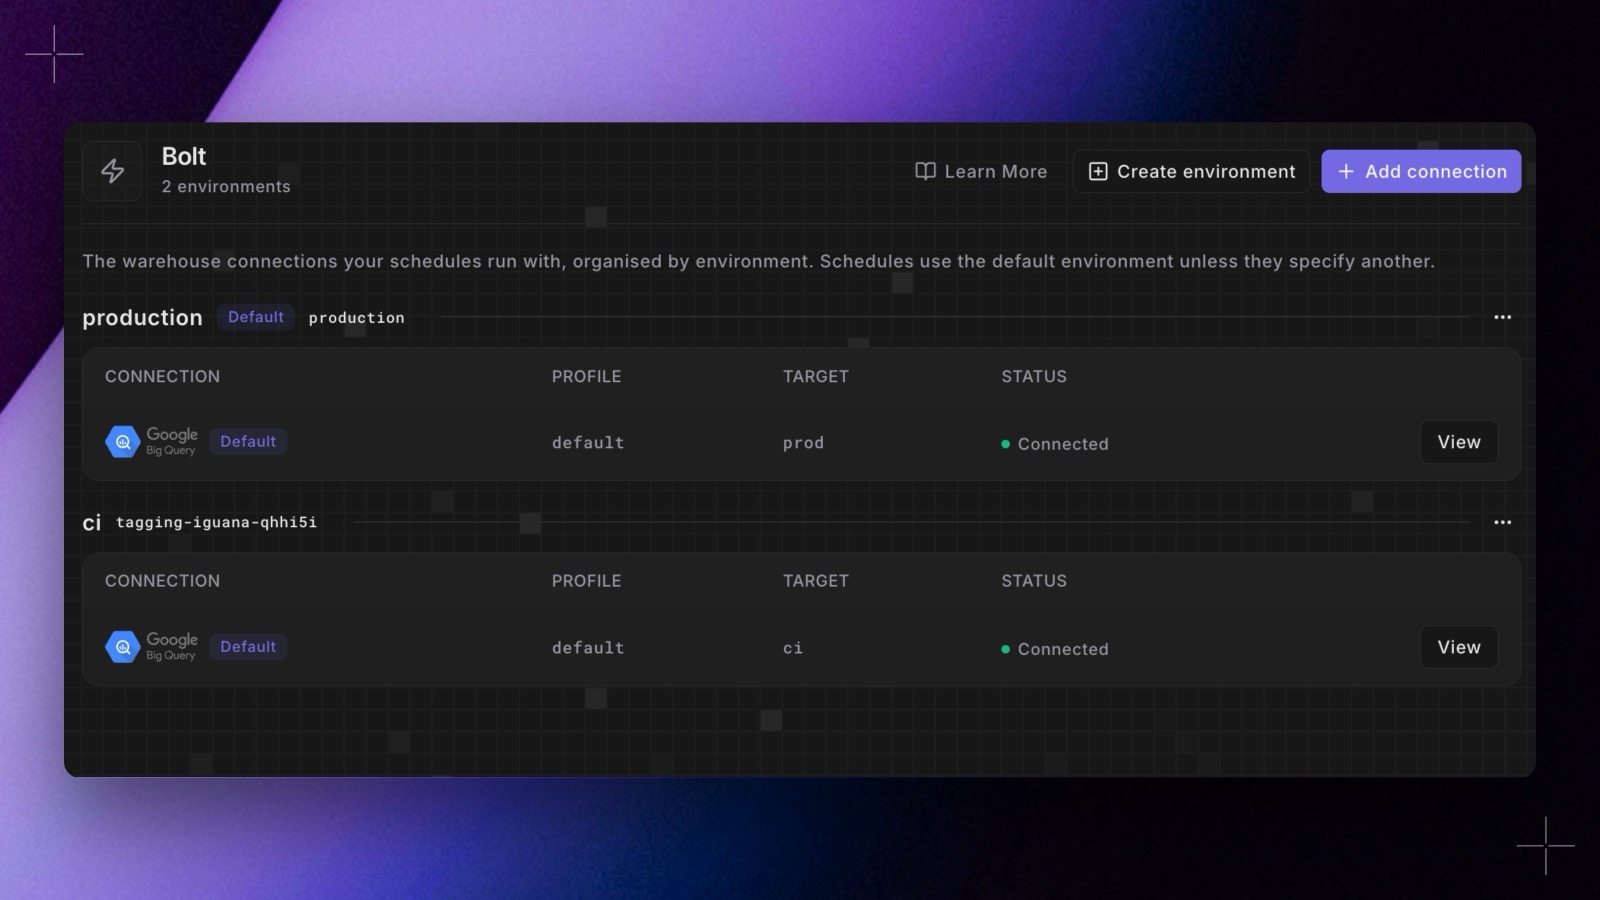Click Connected status in ci row
This screenshot has width=1600, height=900.
pyautogui.click(x=1055, y=649)
